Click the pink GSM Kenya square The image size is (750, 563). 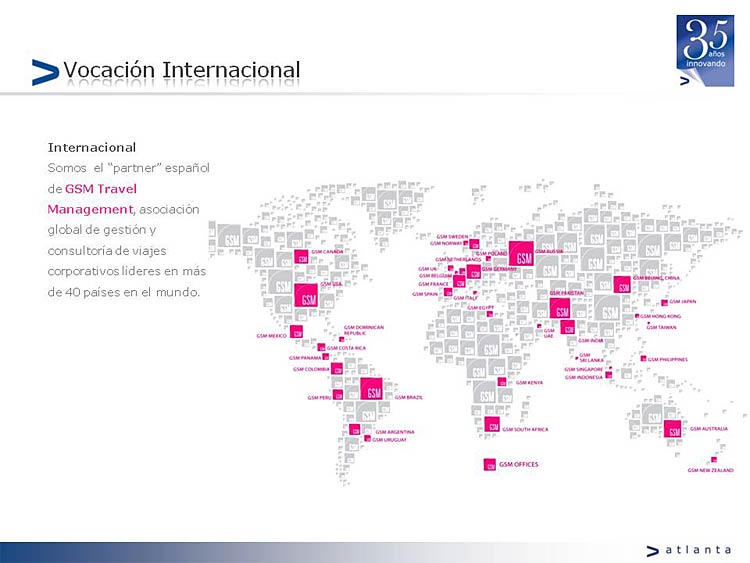coord(502,382)
